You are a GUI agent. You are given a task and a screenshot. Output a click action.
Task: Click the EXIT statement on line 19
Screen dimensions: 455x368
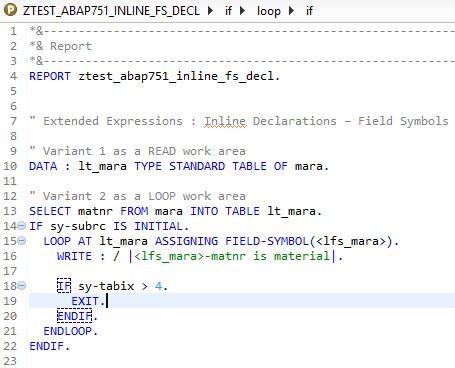[x=88, y=301]
